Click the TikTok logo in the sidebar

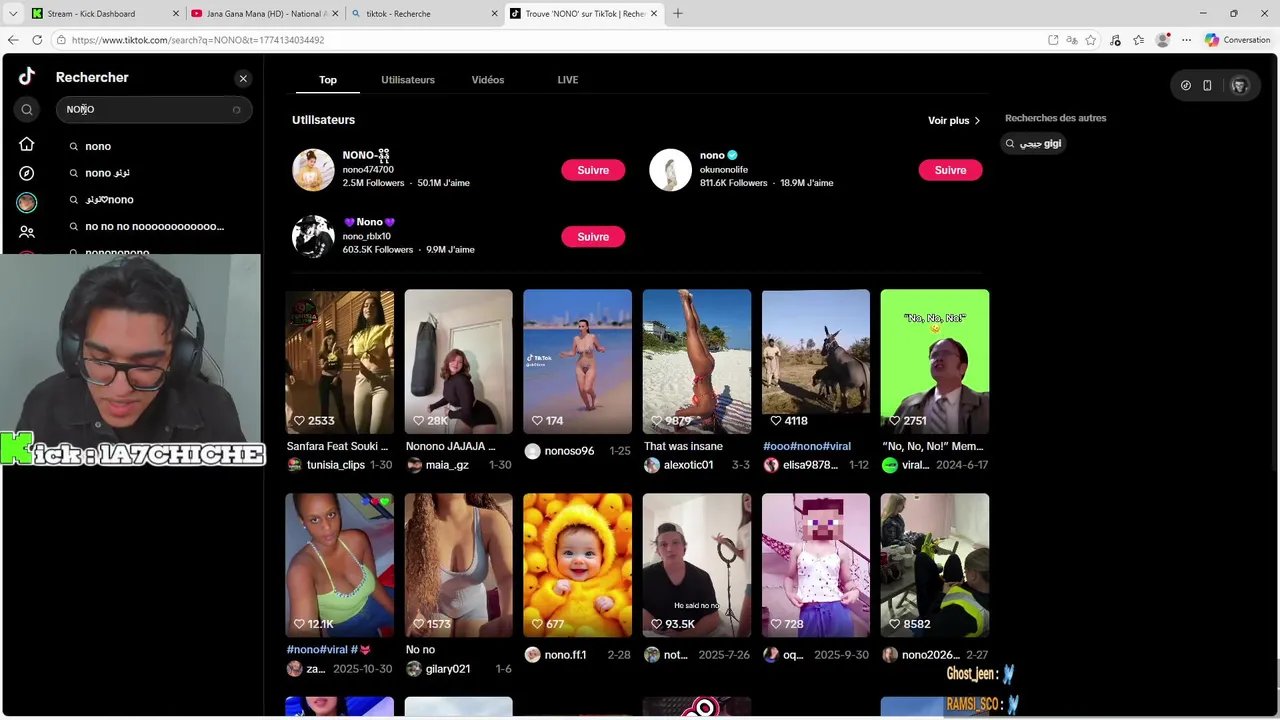(x=27, y=77)
